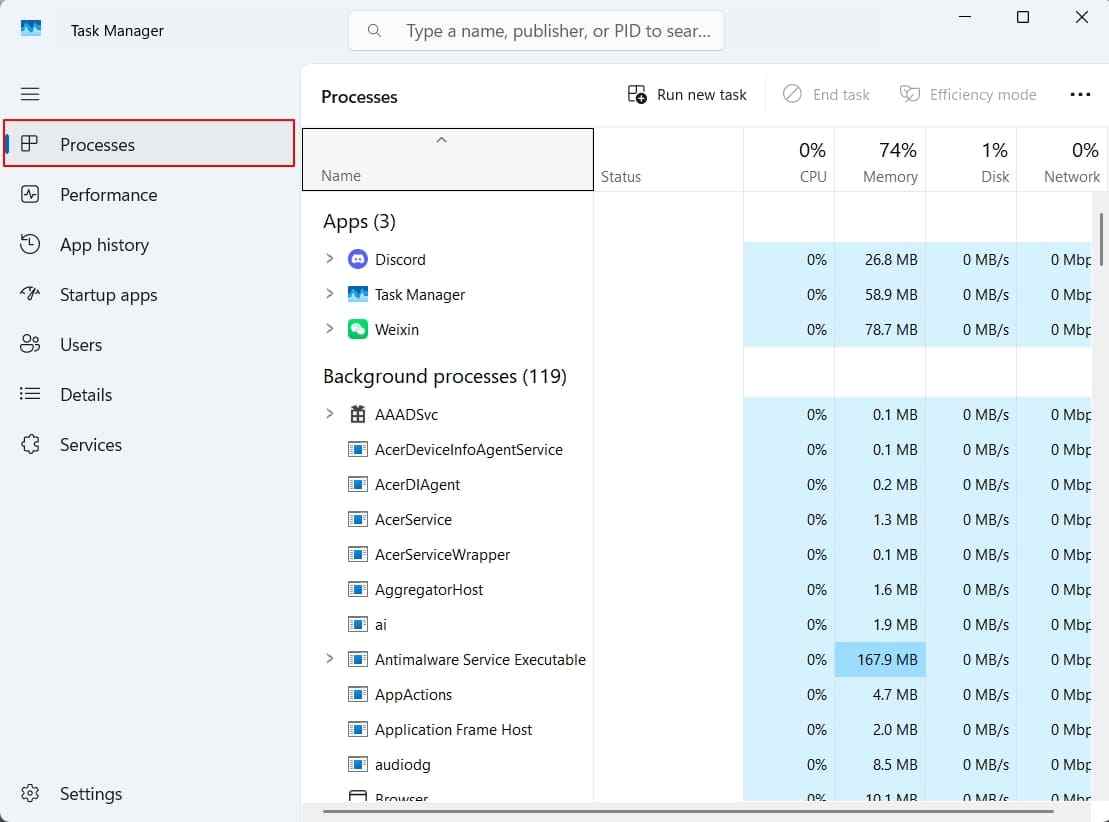The width and height of the screenshot is (1109, 822).
Task: Sort by the Disk column header
Action: coord(971,160)
